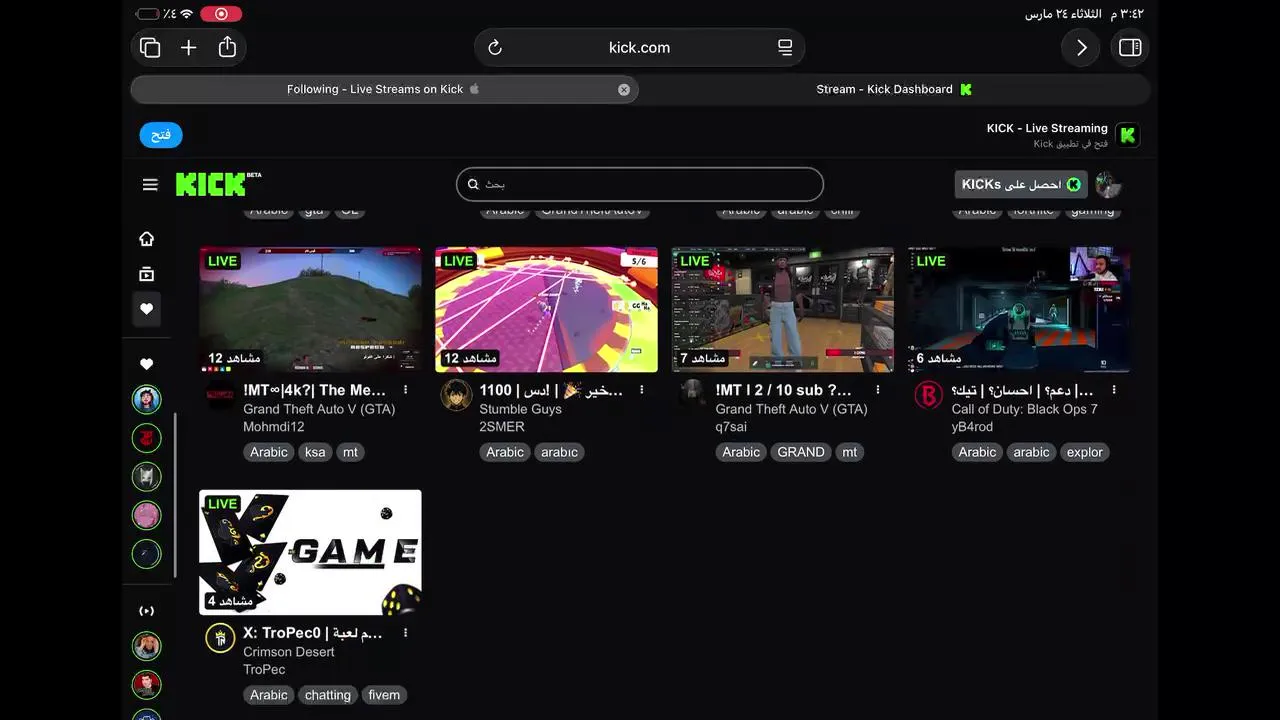1280x720 pixels.
Task: Select the chatting tag under TroPec
Action: click(x=328, y=695)
